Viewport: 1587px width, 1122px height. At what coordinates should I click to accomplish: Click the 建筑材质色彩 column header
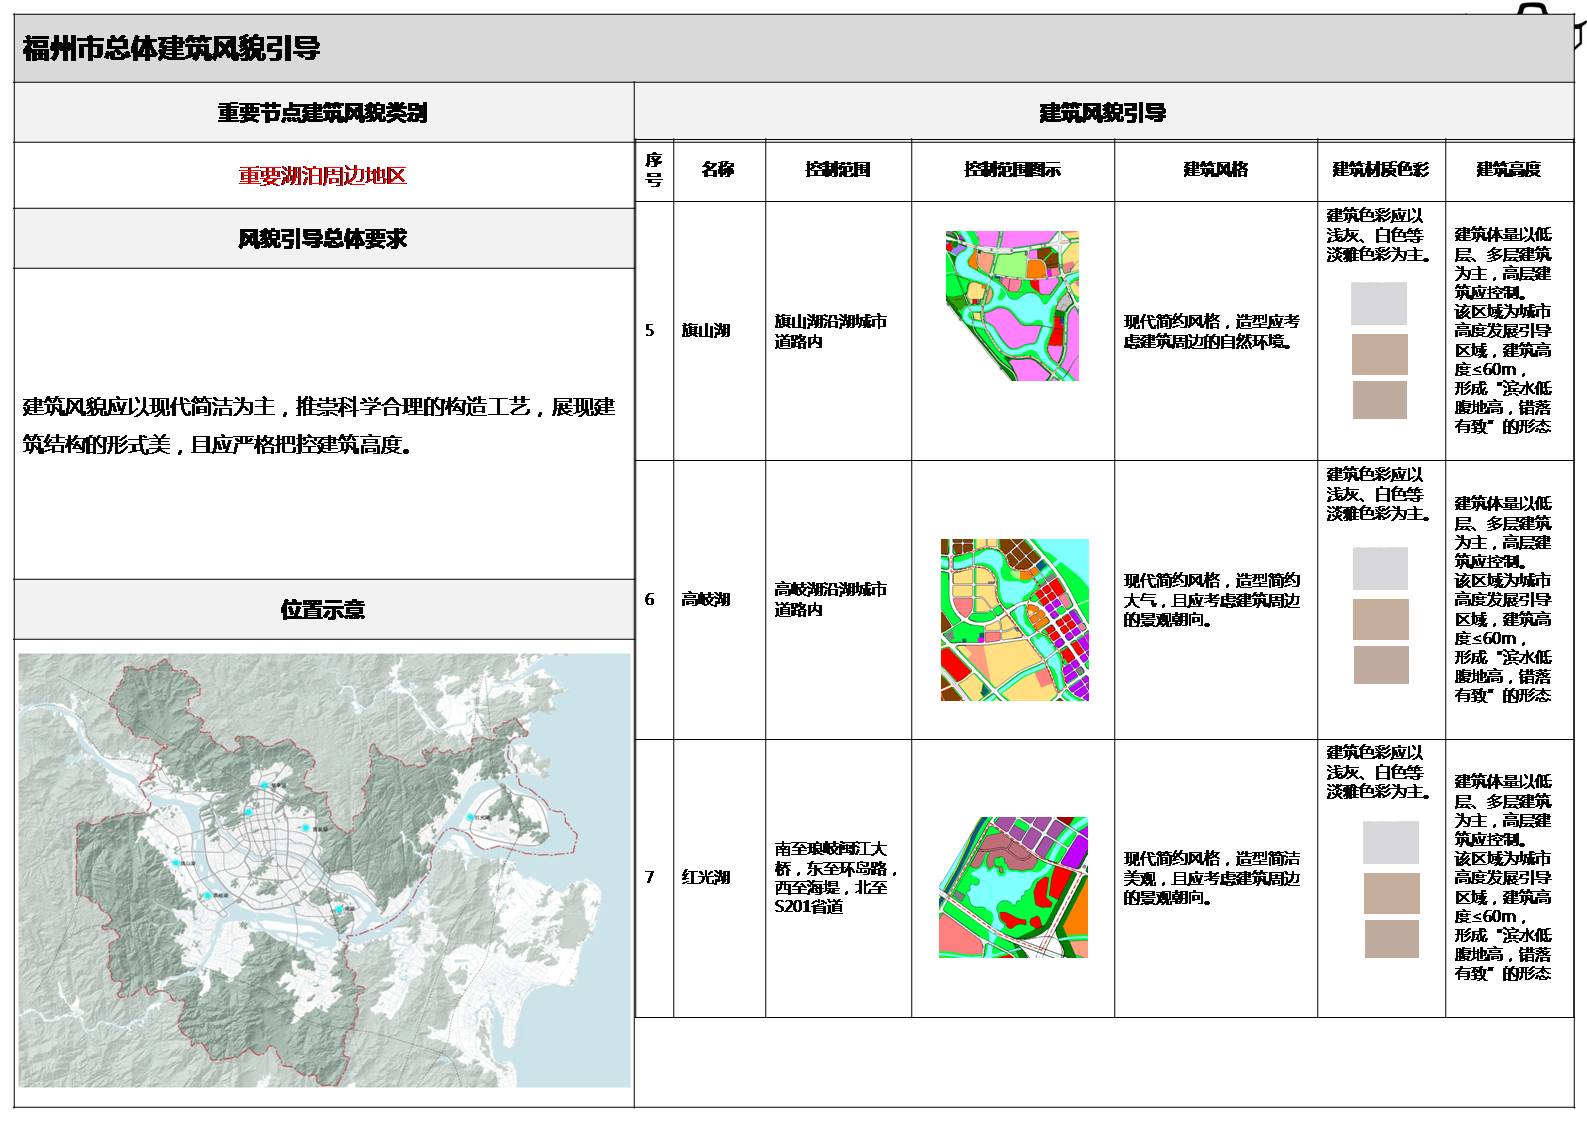(1380, 170)
